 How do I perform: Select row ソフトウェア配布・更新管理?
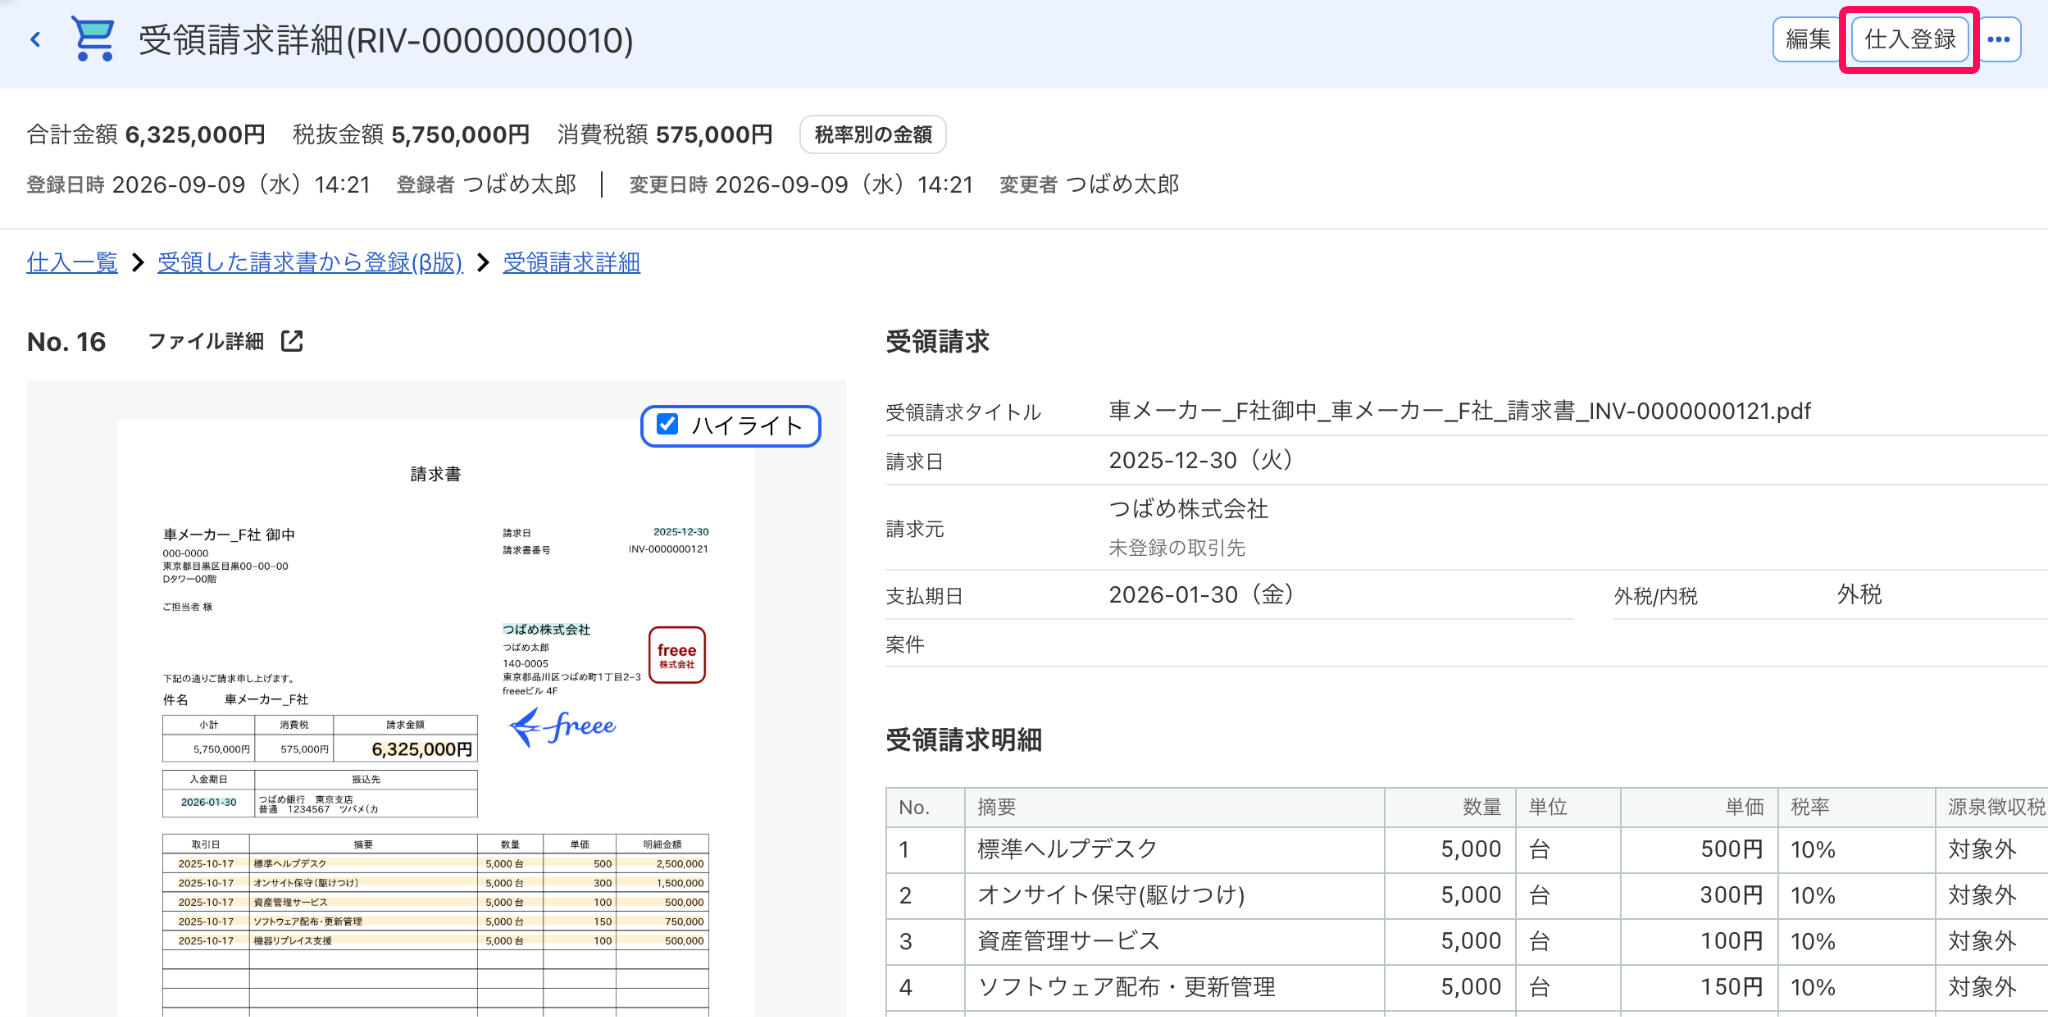click(1466, 988)
